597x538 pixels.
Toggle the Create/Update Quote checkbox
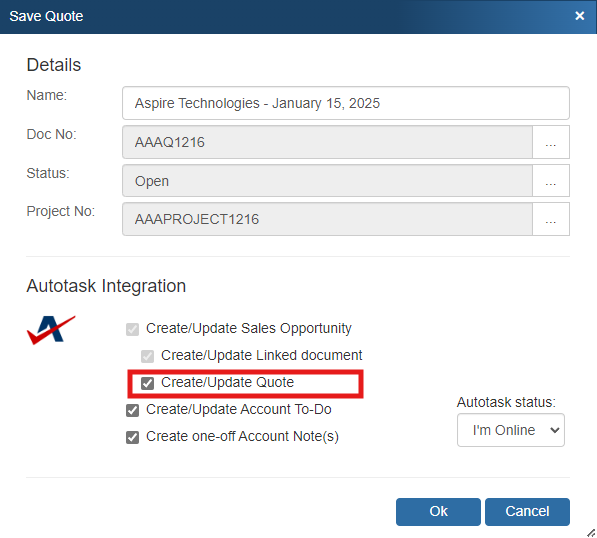147,383
